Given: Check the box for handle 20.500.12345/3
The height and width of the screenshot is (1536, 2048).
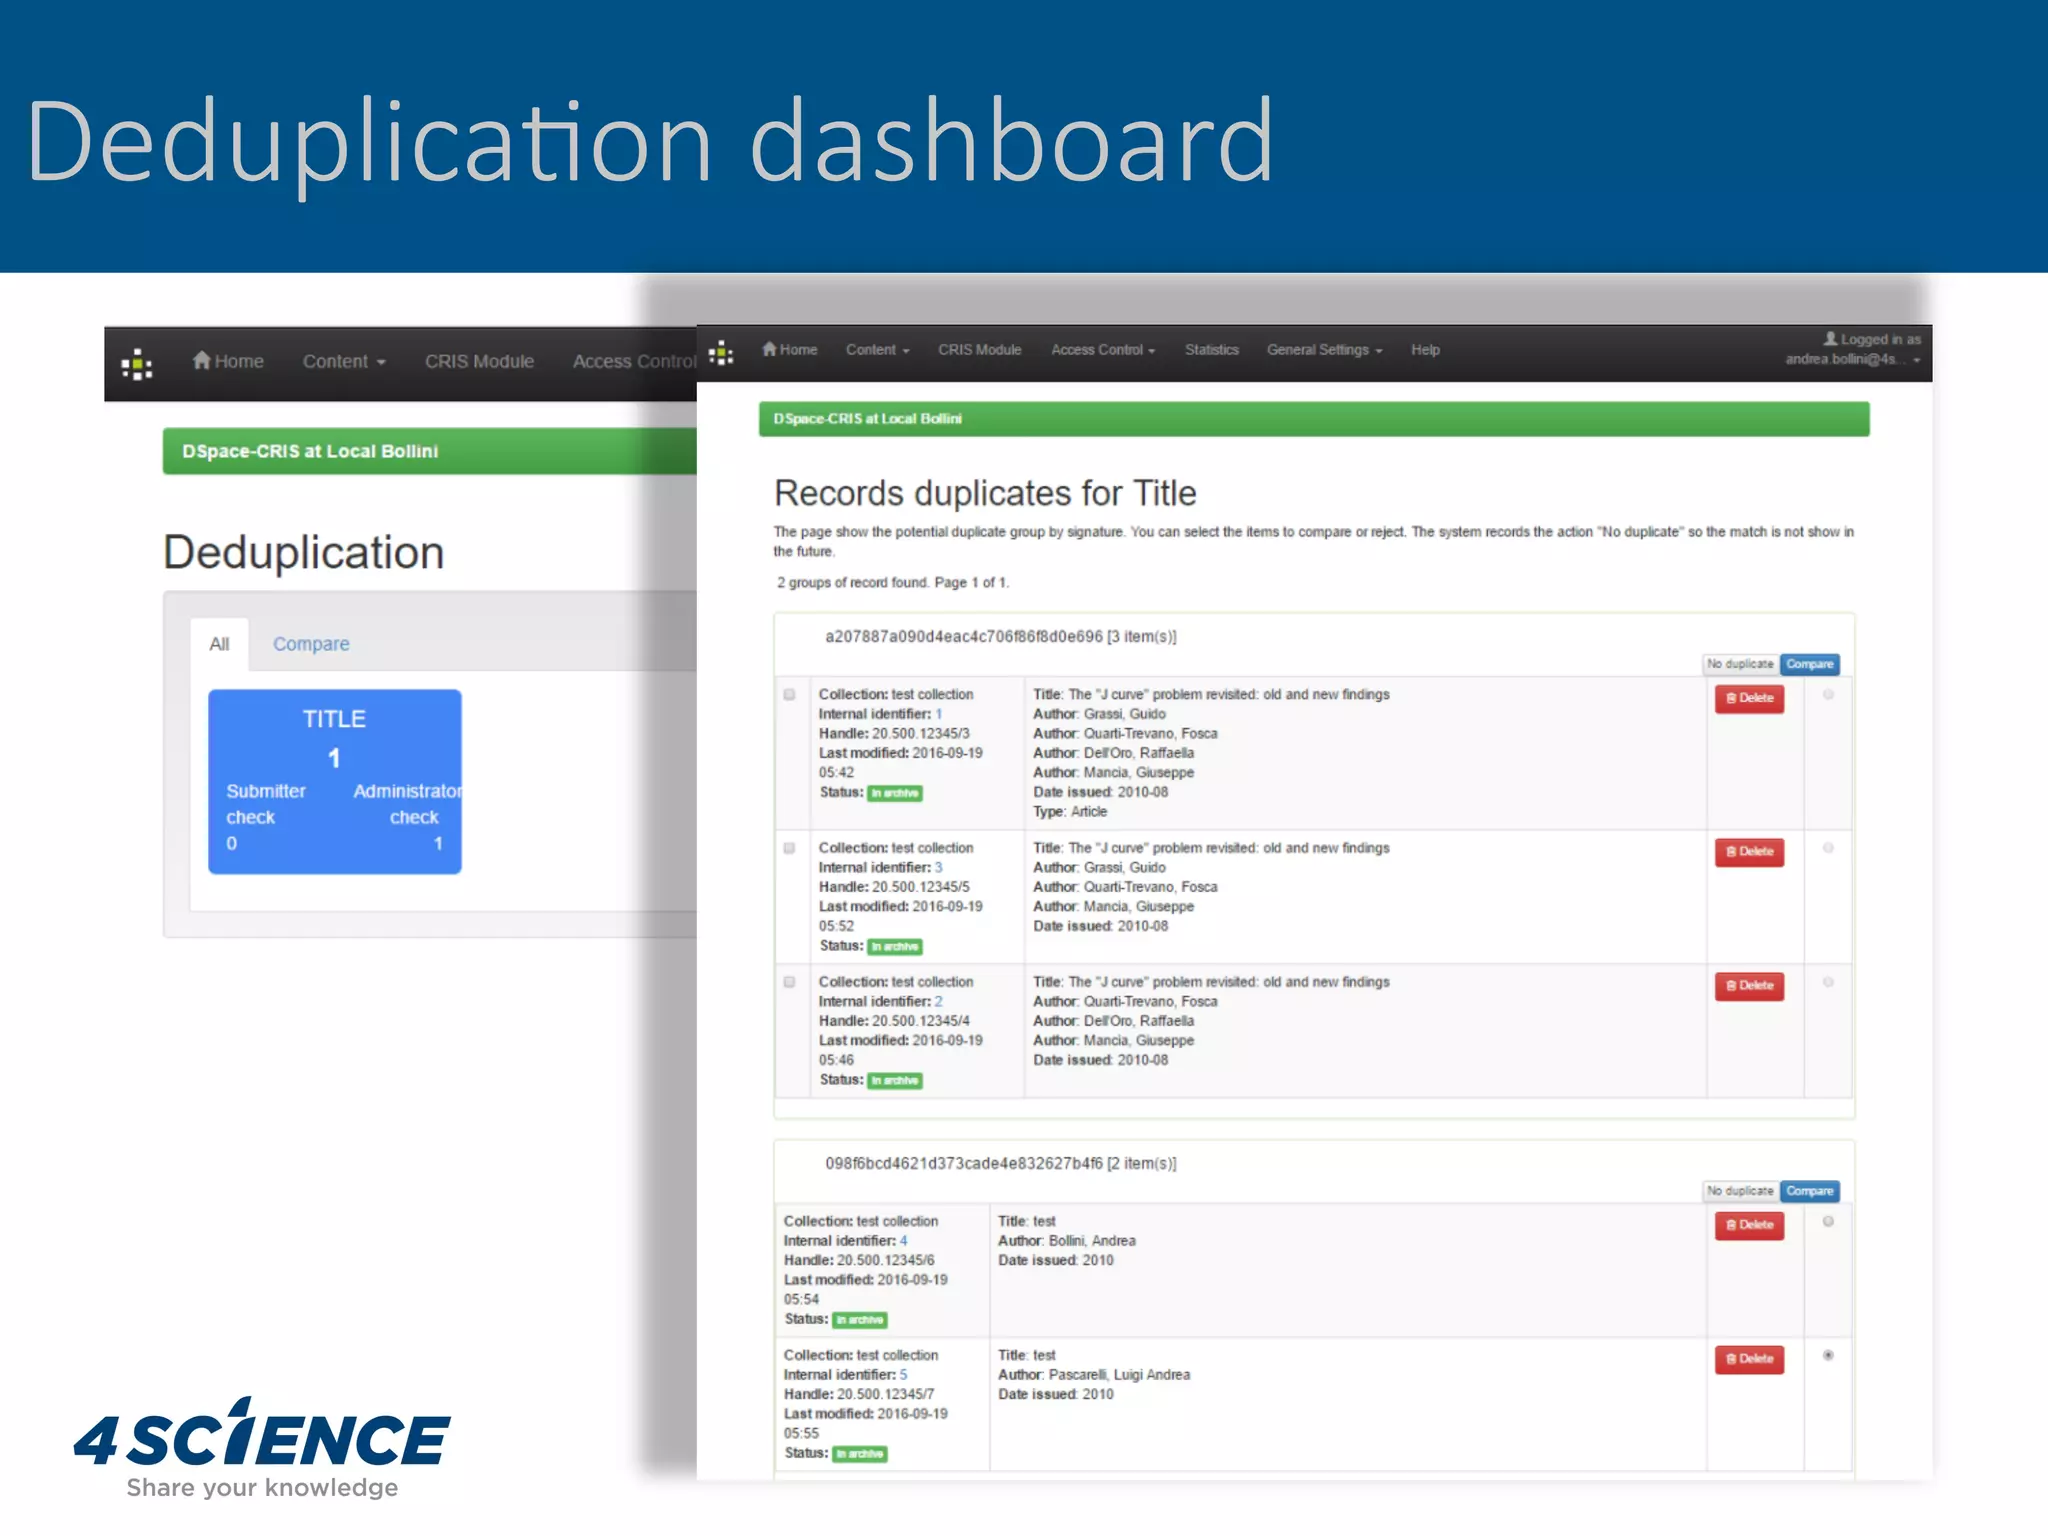Looking at the screenshot, I should tap(790, 694).
